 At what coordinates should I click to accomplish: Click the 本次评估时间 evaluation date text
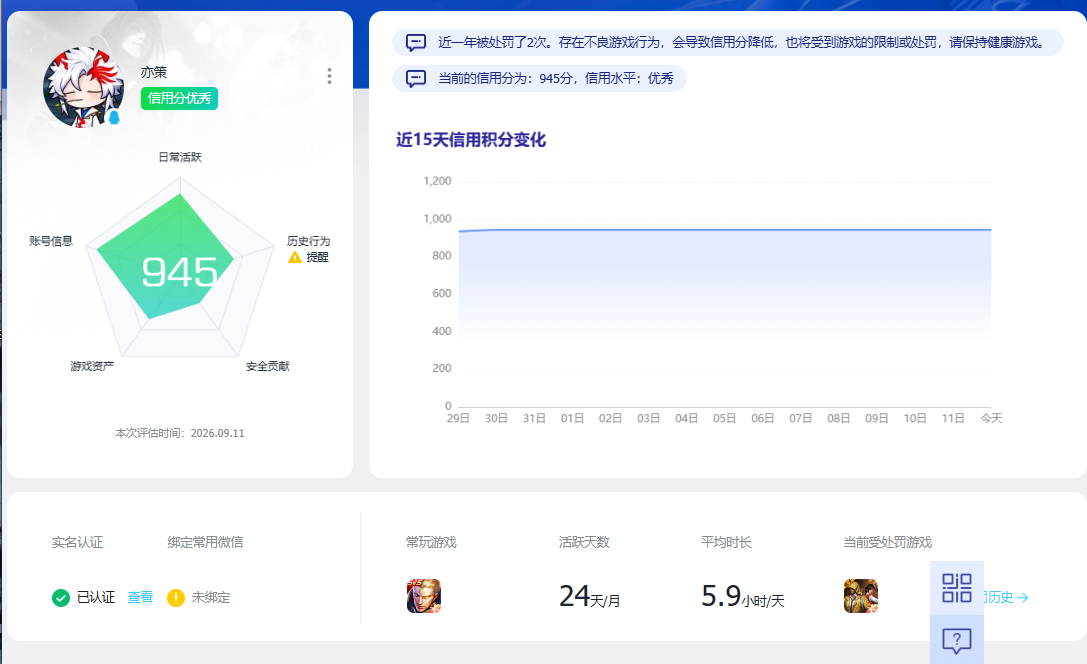pos(180,433)
